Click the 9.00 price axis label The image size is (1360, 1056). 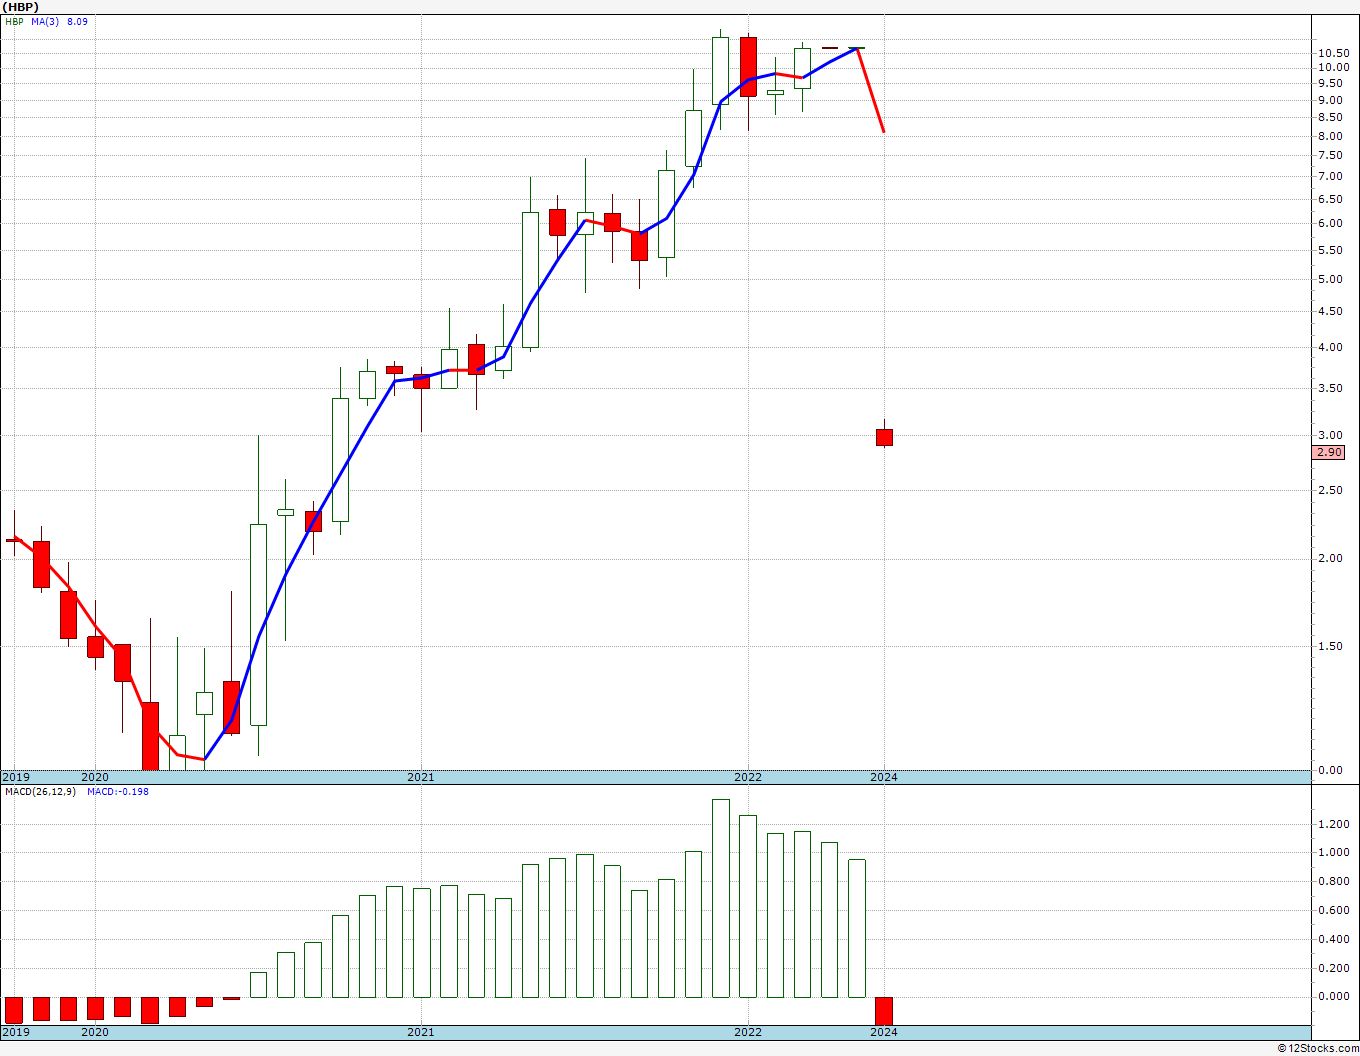coord(1330,101)
